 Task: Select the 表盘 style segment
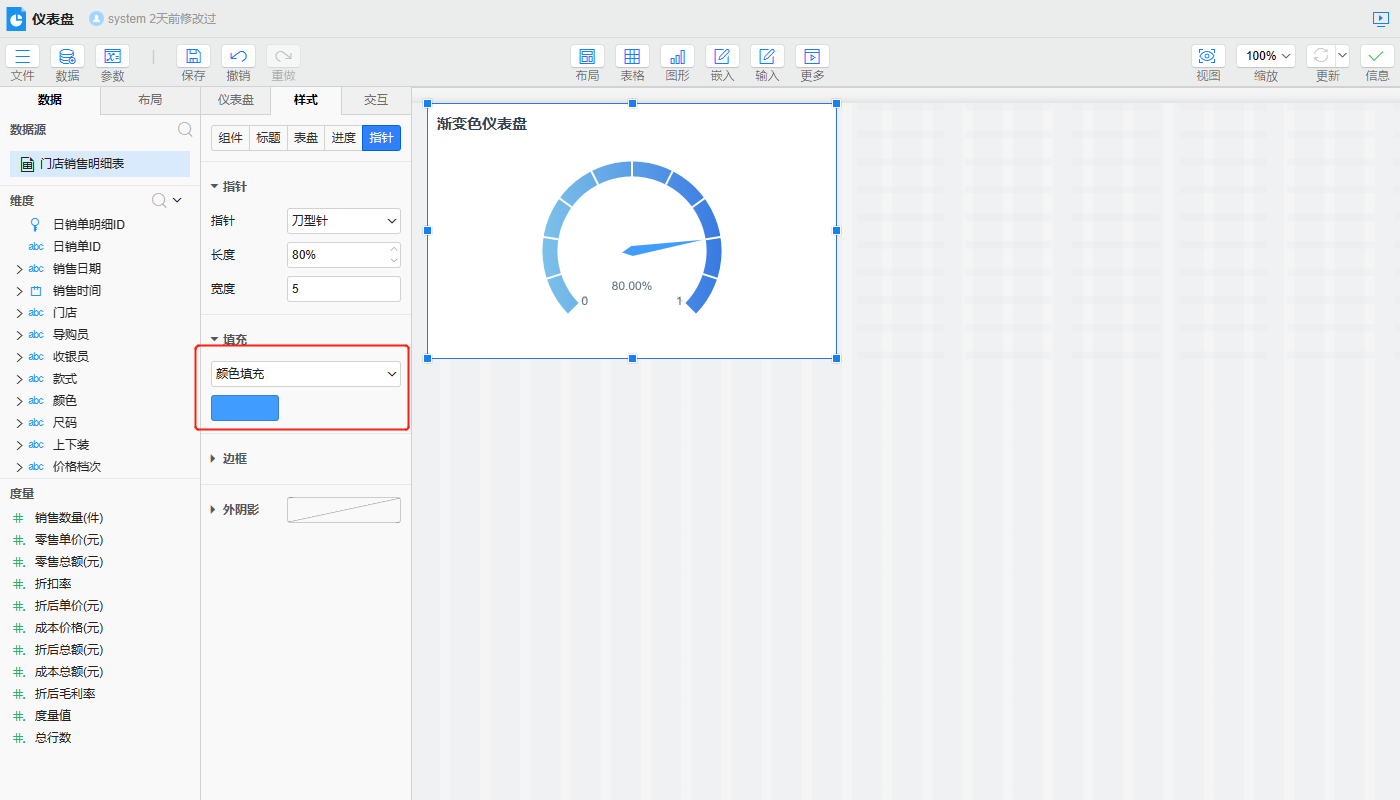pyautogui.click(x=306, y=138)
